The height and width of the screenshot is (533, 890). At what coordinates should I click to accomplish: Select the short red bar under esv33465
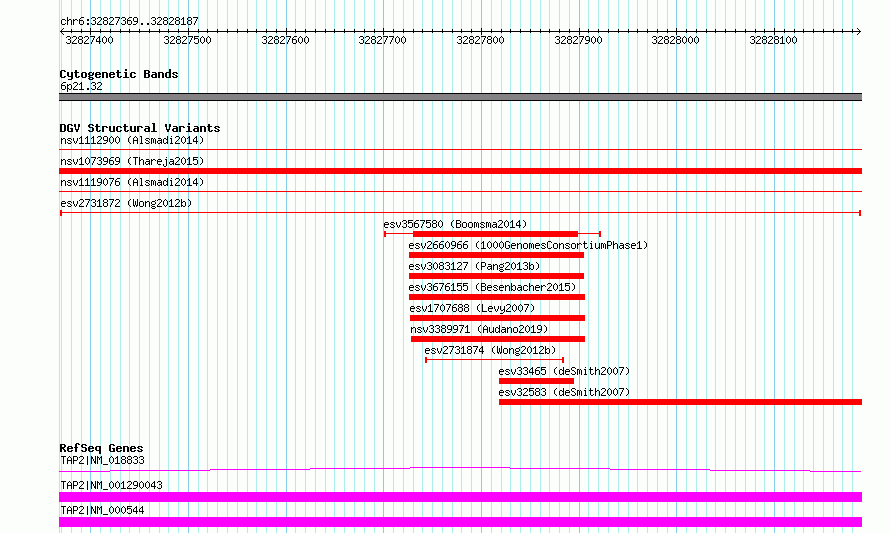click(536, 381)
